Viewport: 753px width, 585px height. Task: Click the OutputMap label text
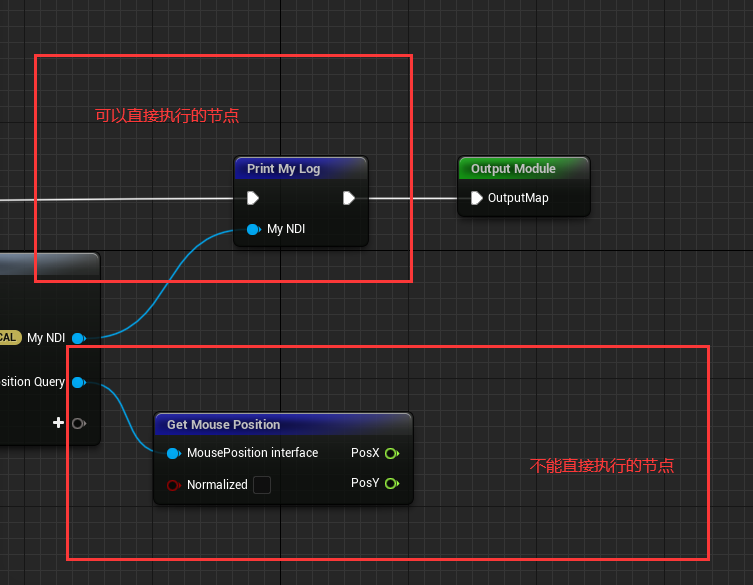point(518,198)
